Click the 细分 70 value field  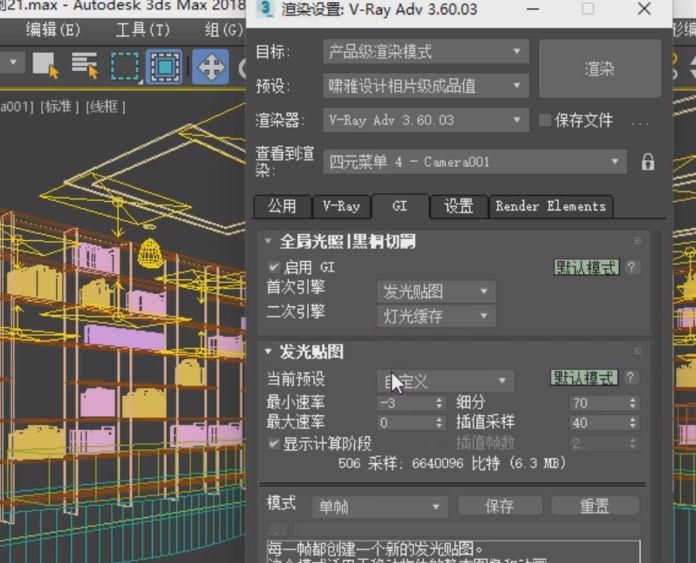[598, 403]
